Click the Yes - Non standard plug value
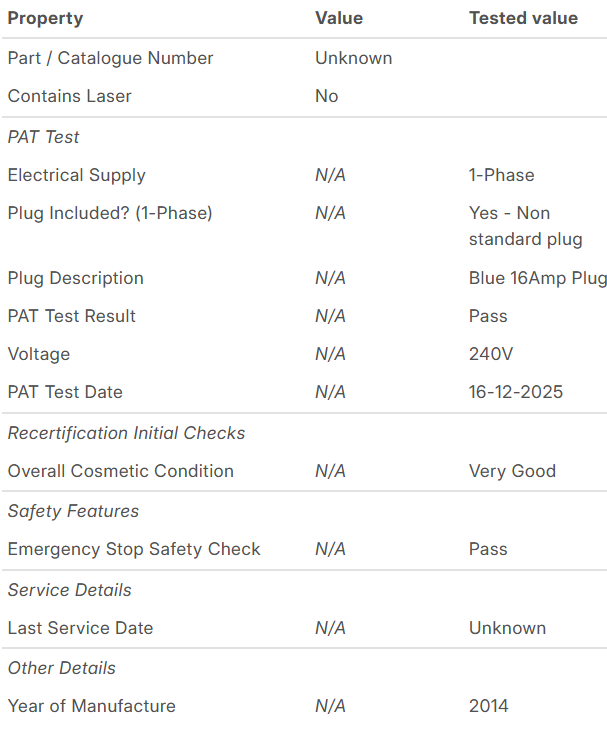The height and width of the screenshot is (742, 607). point(526,226)
